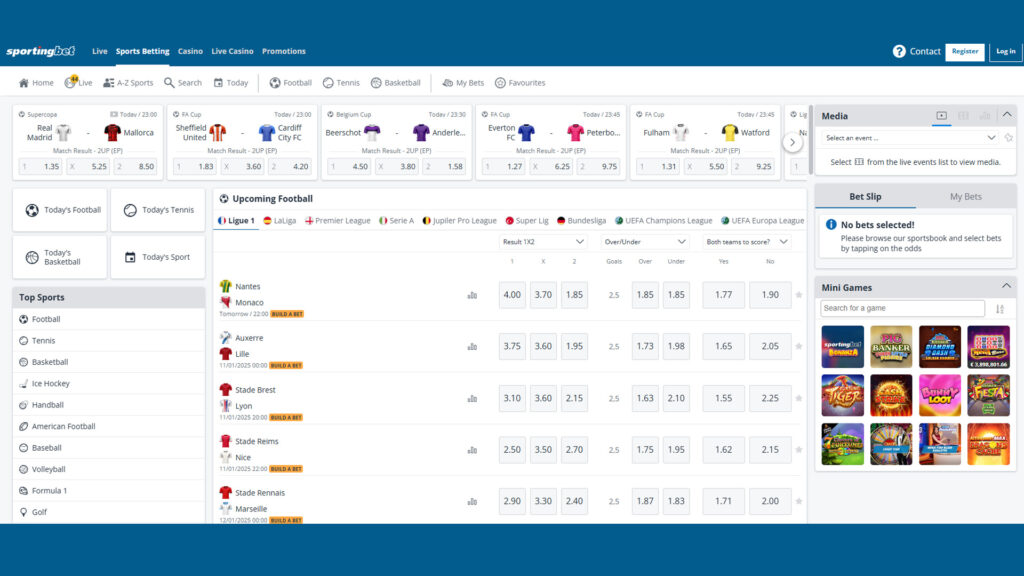Go to Home in sports toolbar
This screenshot has height=576, width=1024.
click(36, 83)
